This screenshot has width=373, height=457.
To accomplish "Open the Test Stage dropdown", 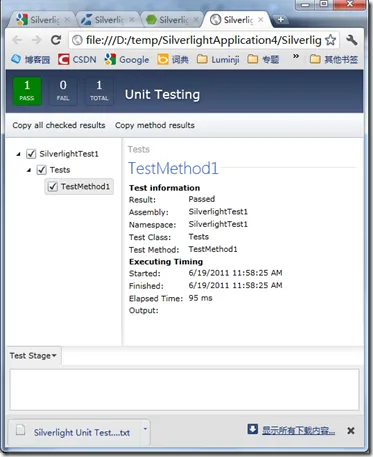I will click(x=33, y=356).
